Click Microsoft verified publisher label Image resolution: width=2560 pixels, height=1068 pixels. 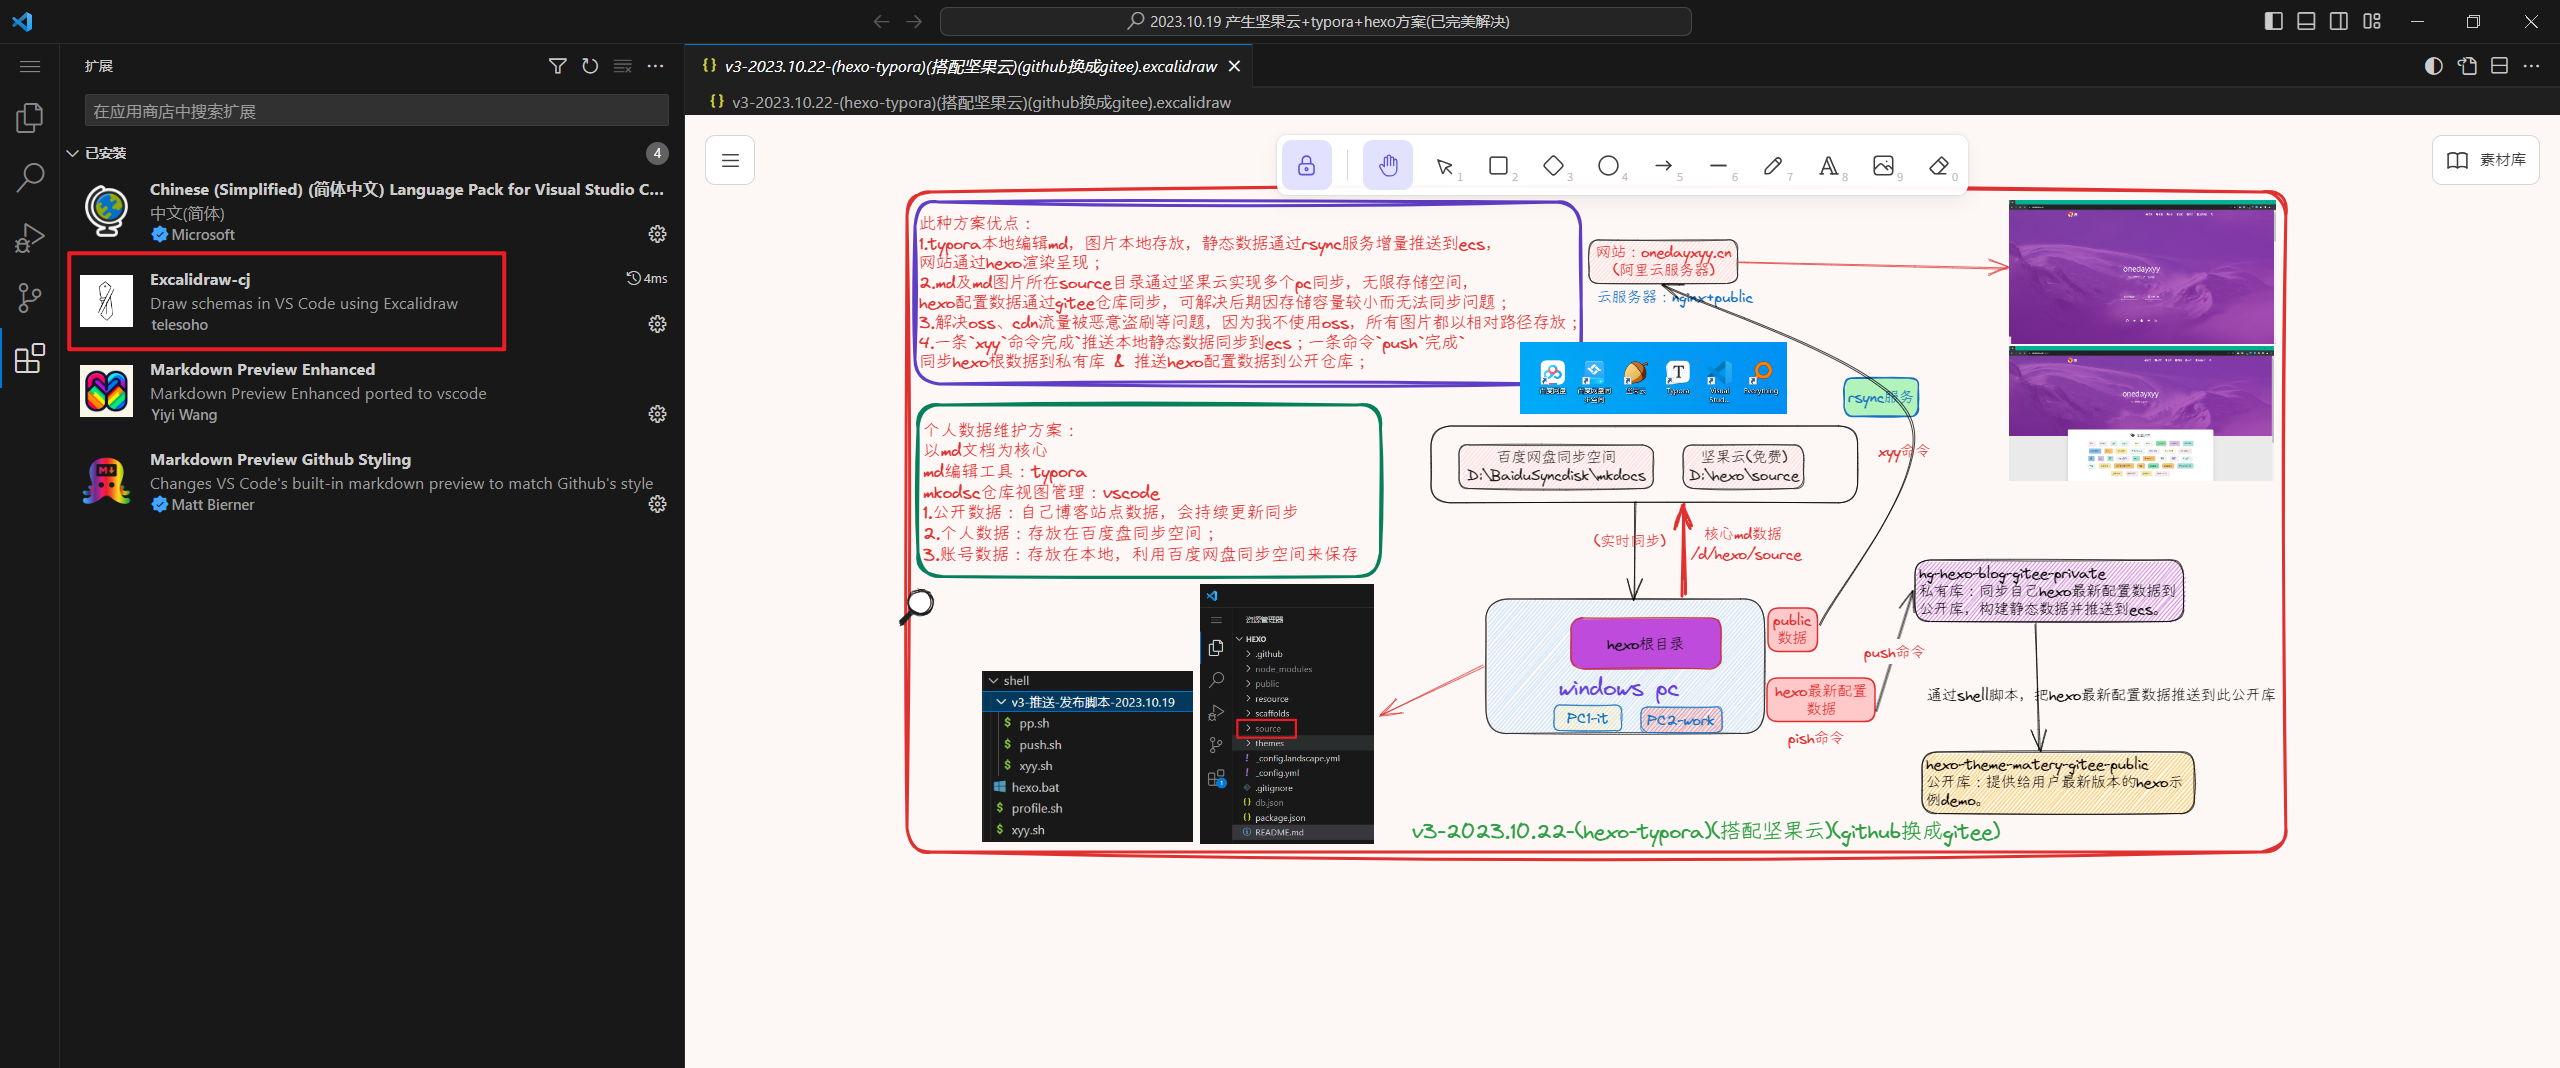coord(193,234)
